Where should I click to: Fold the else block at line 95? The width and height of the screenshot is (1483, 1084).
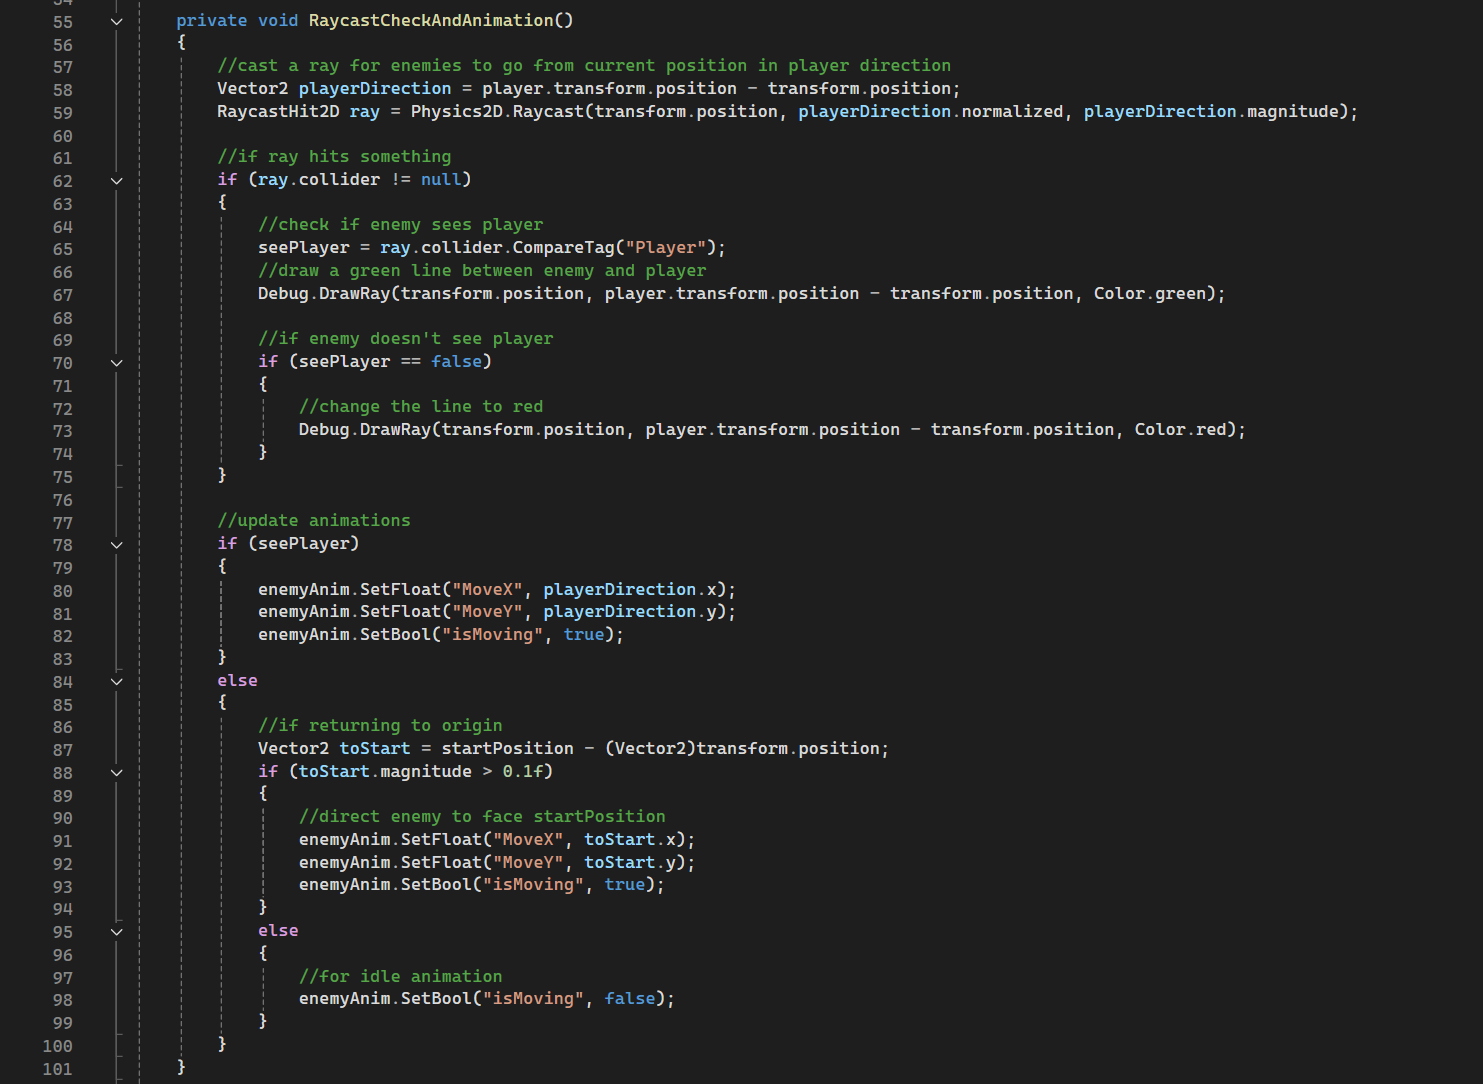click(117, 932)
